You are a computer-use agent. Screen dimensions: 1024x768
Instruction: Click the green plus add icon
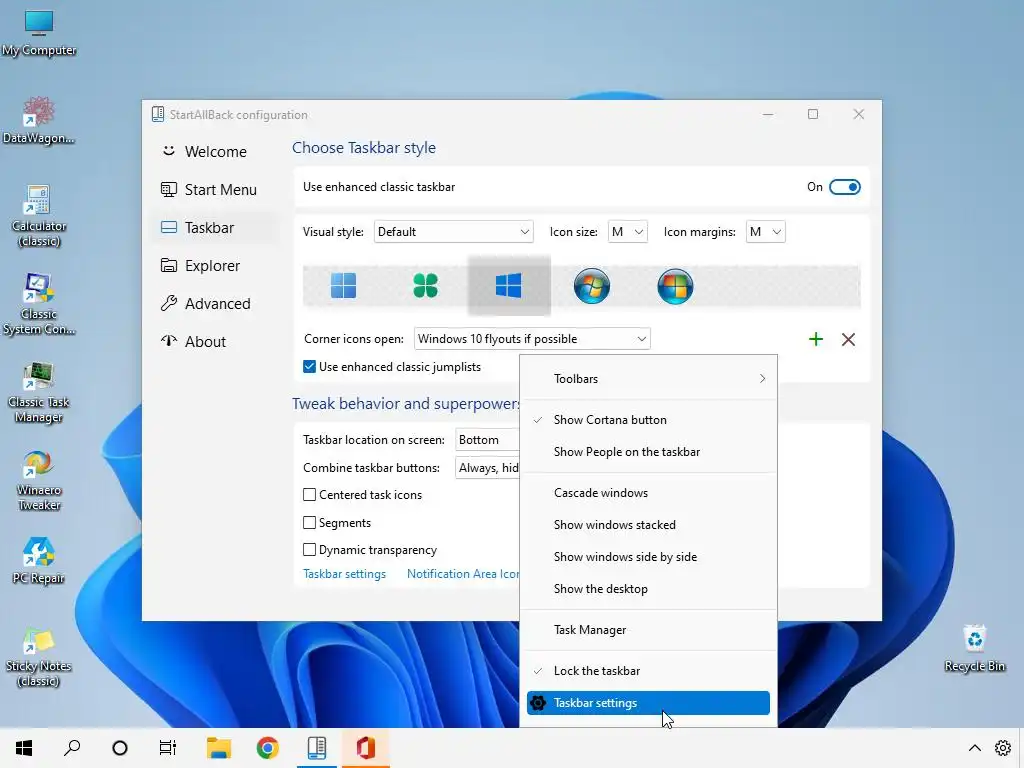816,339
